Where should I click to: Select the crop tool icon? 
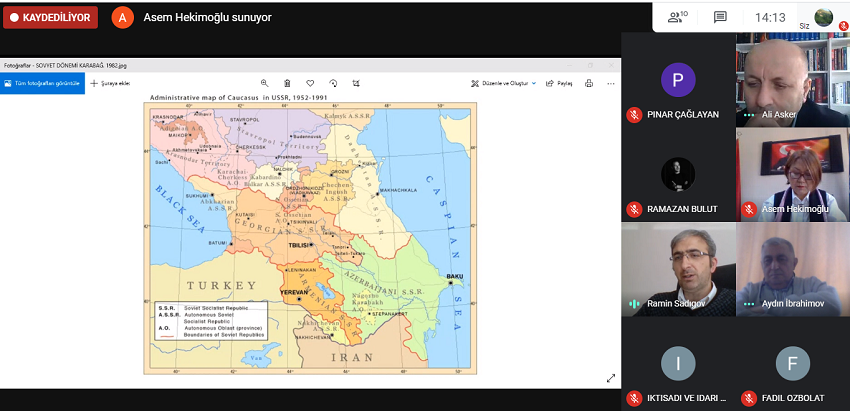[356, 83]
